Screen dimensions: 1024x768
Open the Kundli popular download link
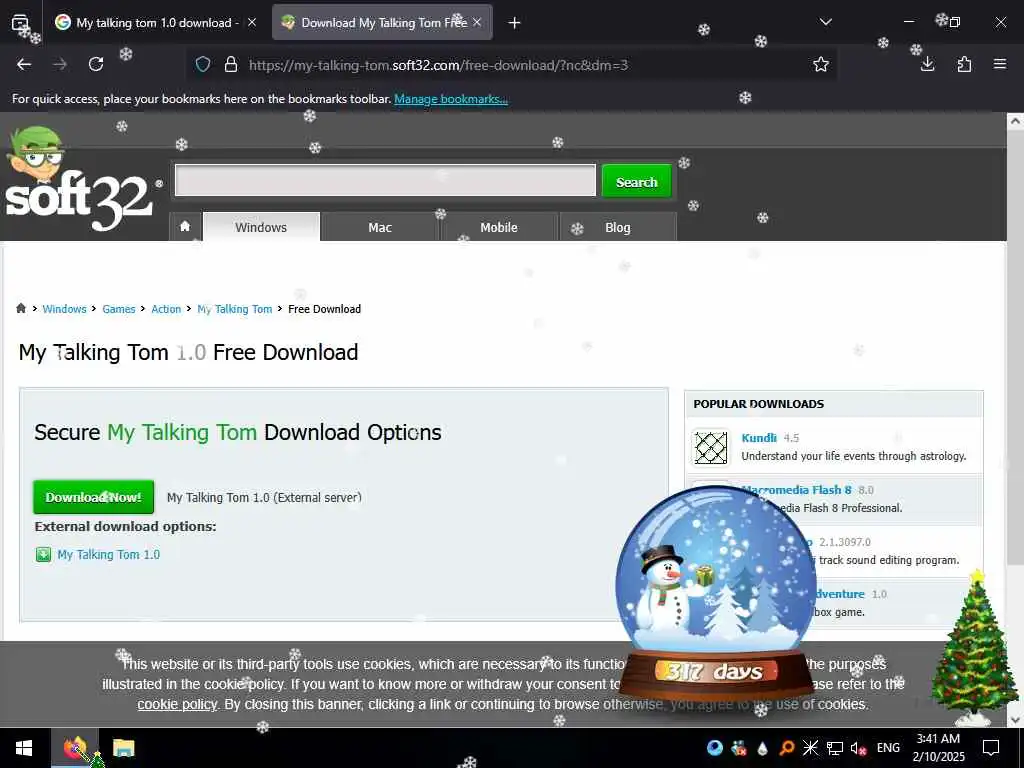[759, 438]
